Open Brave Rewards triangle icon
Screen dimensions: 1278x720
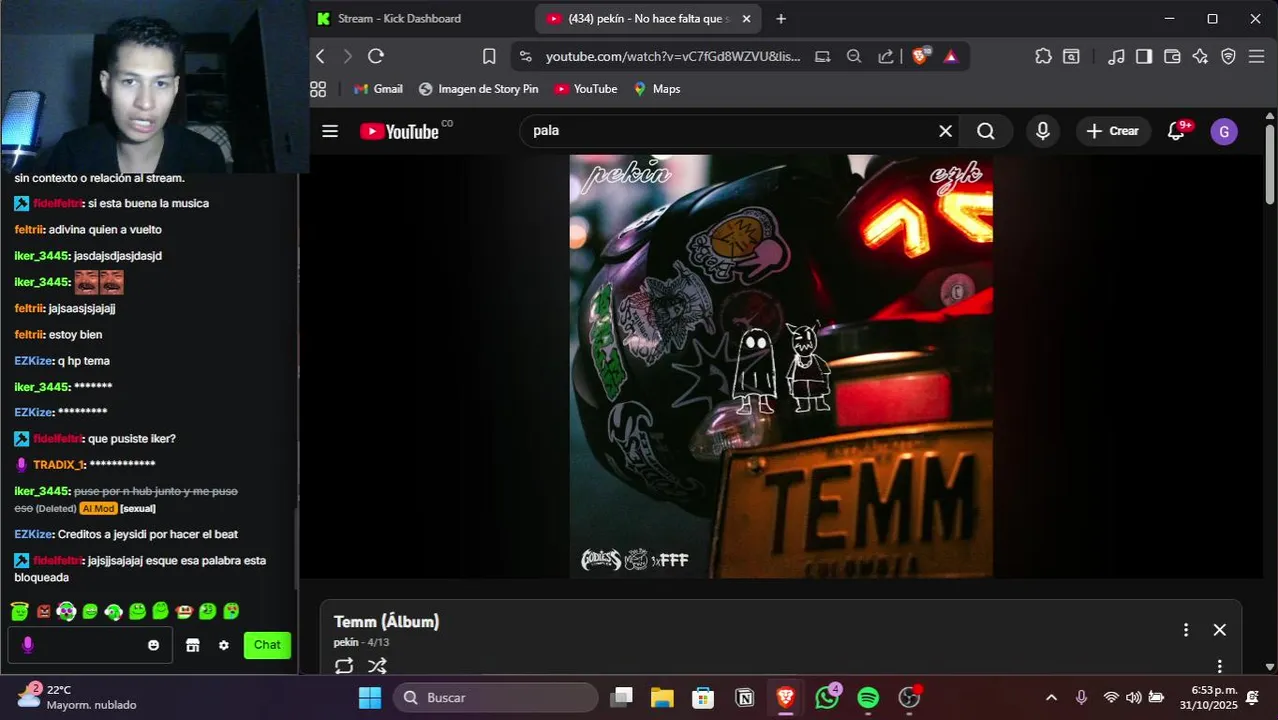(951, 56)
